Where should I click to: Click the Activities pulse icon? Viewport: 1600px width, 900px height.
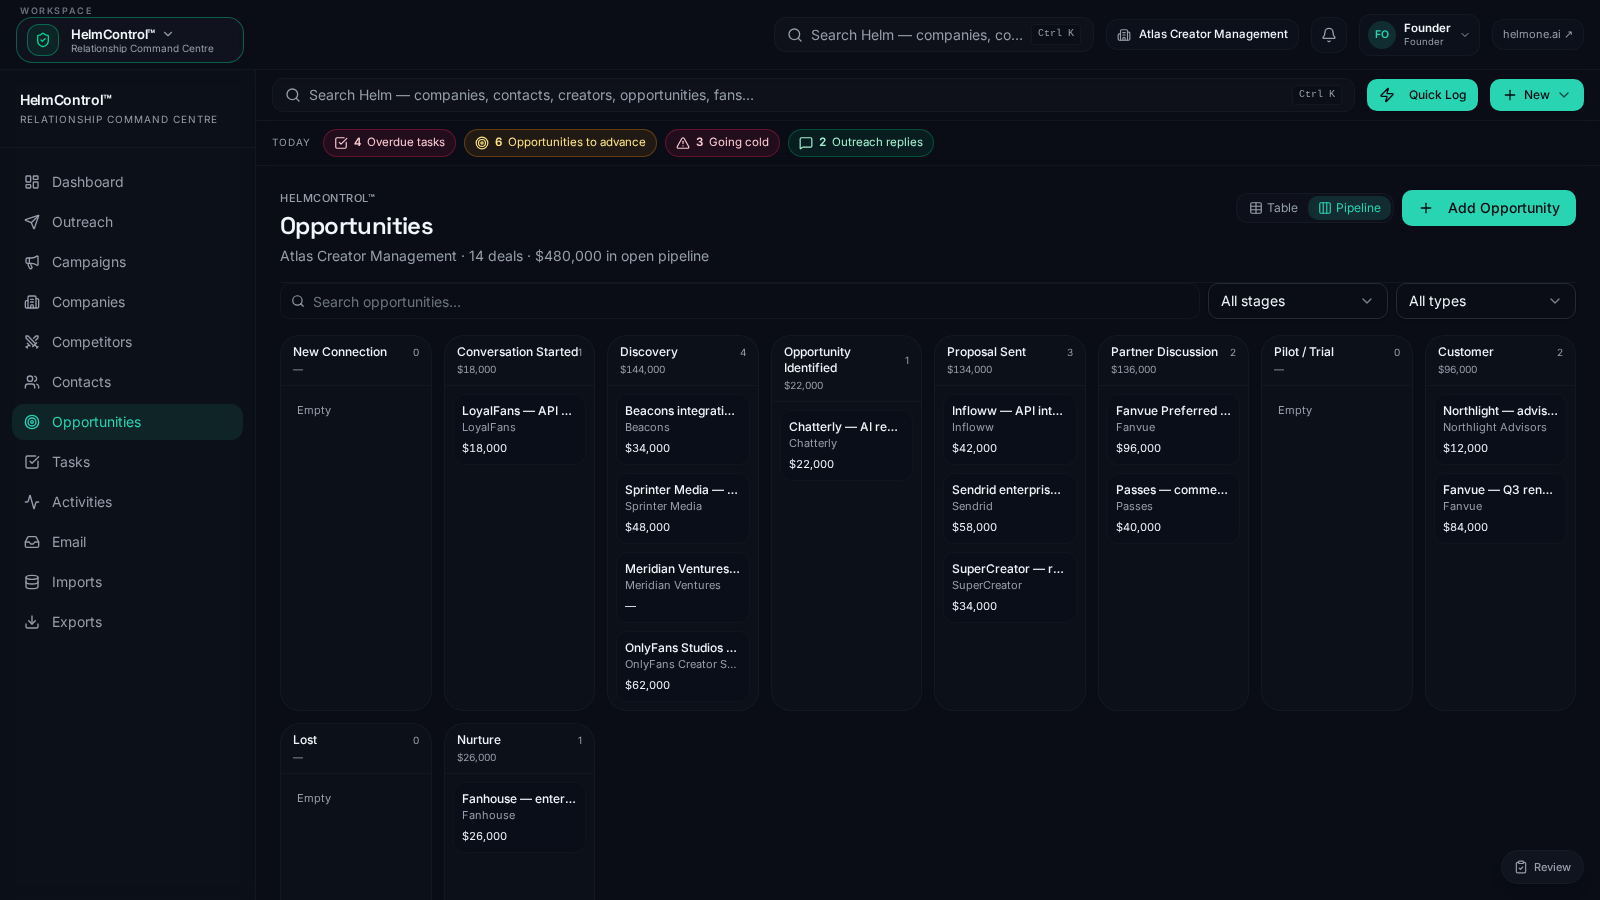(32, 502)
